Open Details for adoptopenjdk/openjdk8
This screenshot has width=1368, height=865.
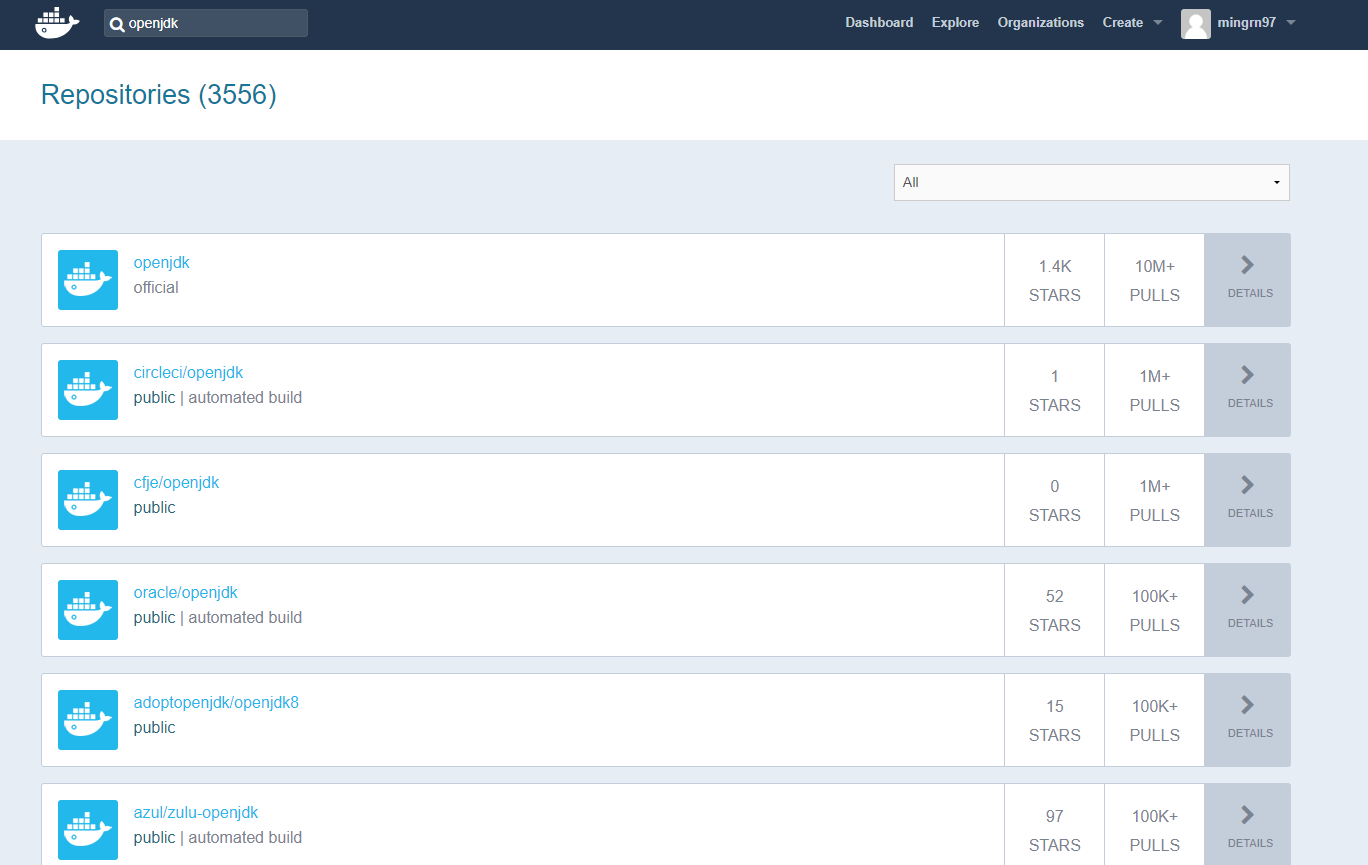(x=1247, y=720)
